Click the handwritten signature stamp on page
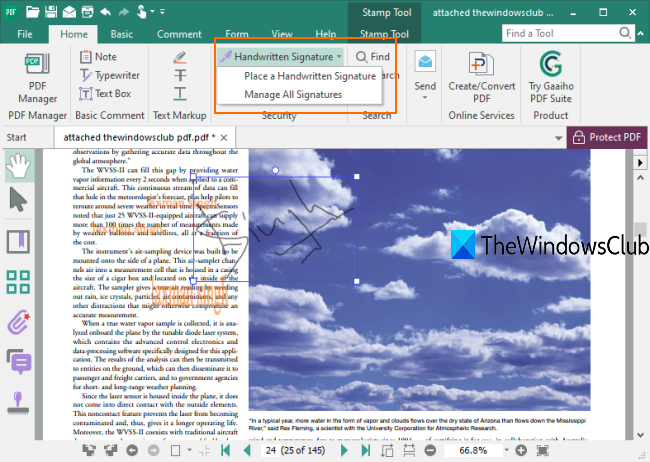The height and width of the screenshot is (462, 650). (275, 229)
